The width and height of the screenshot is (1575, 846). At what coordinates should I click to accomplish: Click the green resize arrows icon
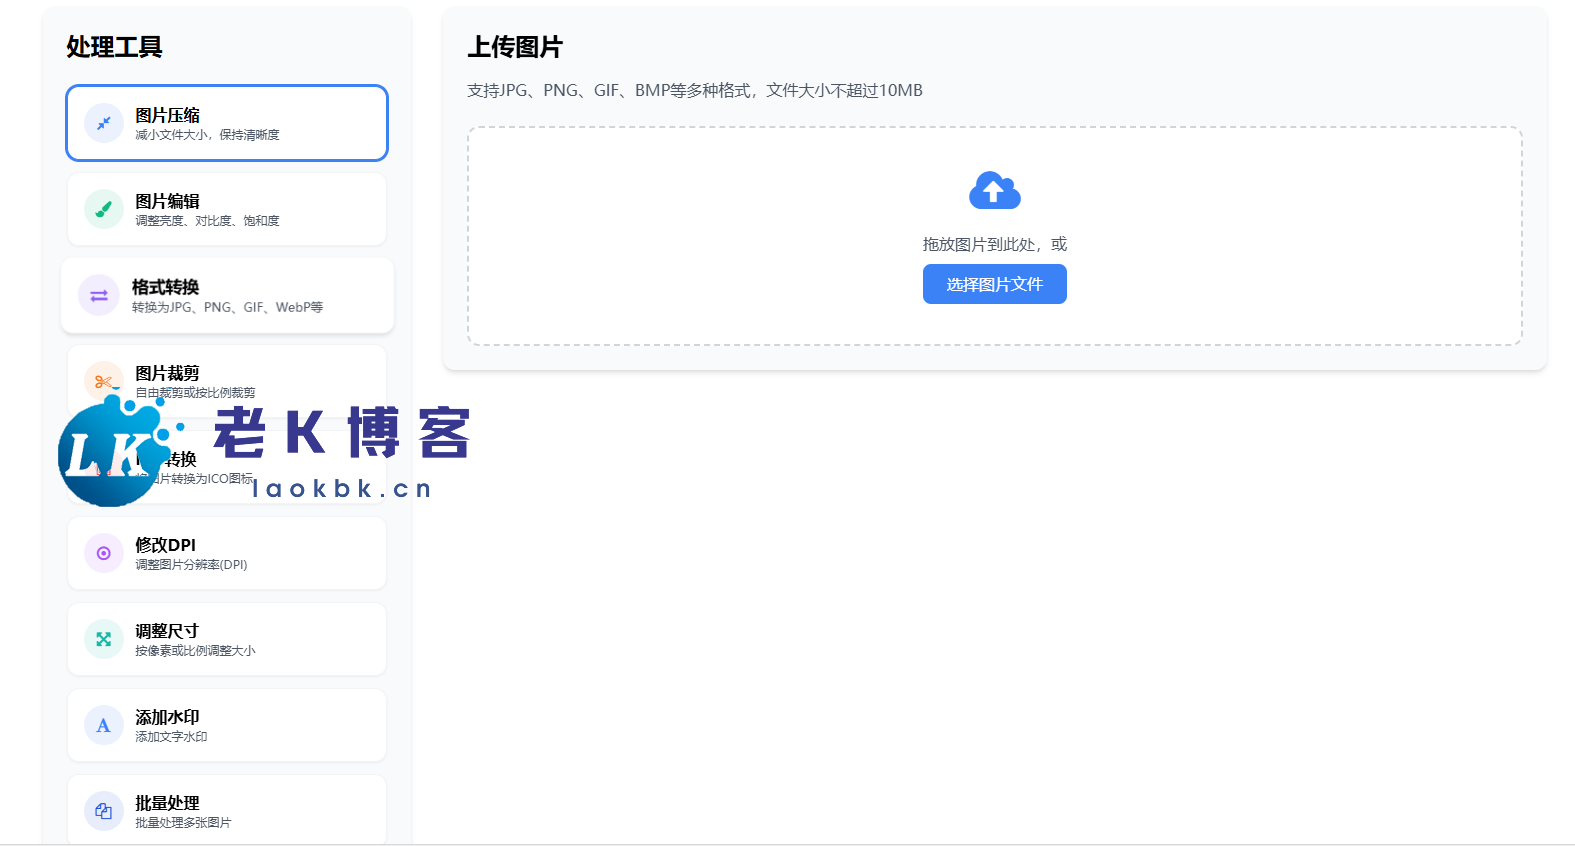[x=104, y=639]
